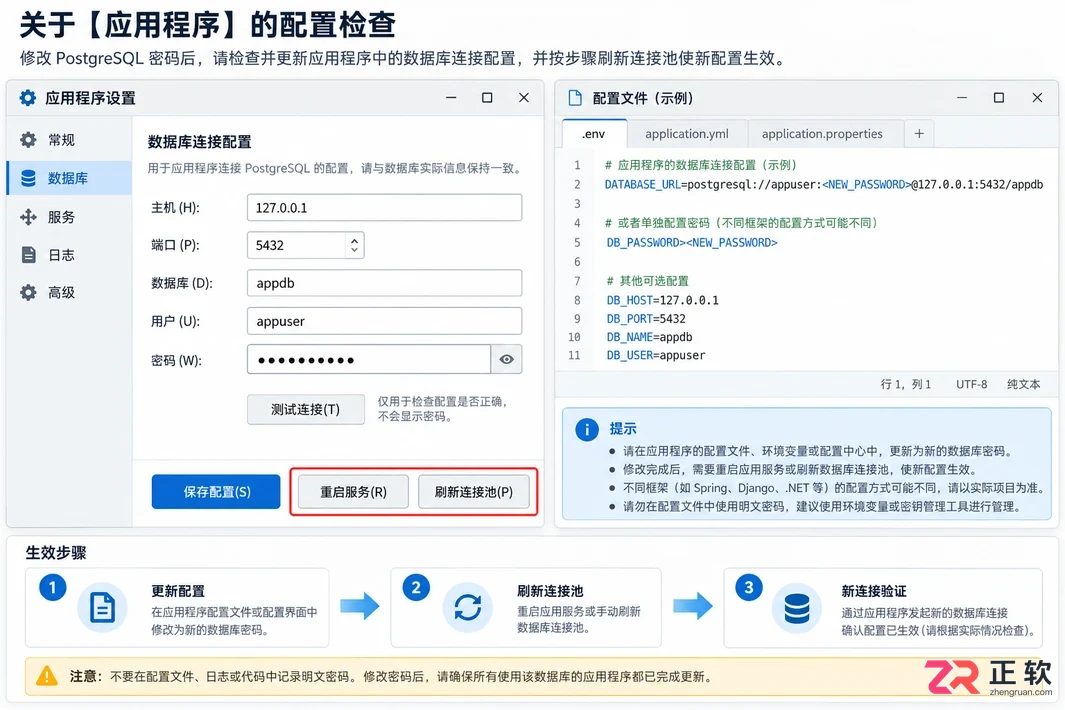This screenshot has width=1065, height=710.
Task: Click the 端口 field showing 5432
Action: pos(297,245)
